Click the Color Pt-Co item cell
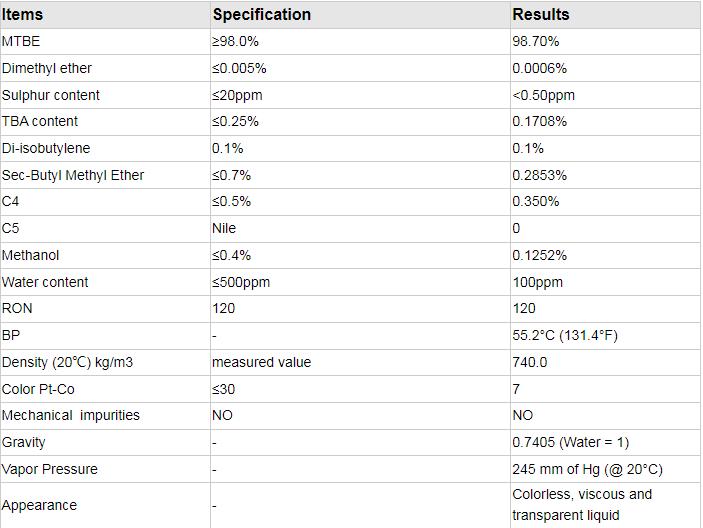Viewport: 703px width, 528px height. (x=41, y=388)
